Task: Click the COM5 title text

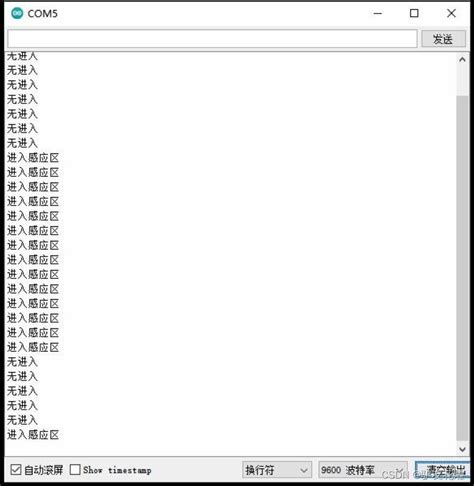Action: click(x=43, y=14)
